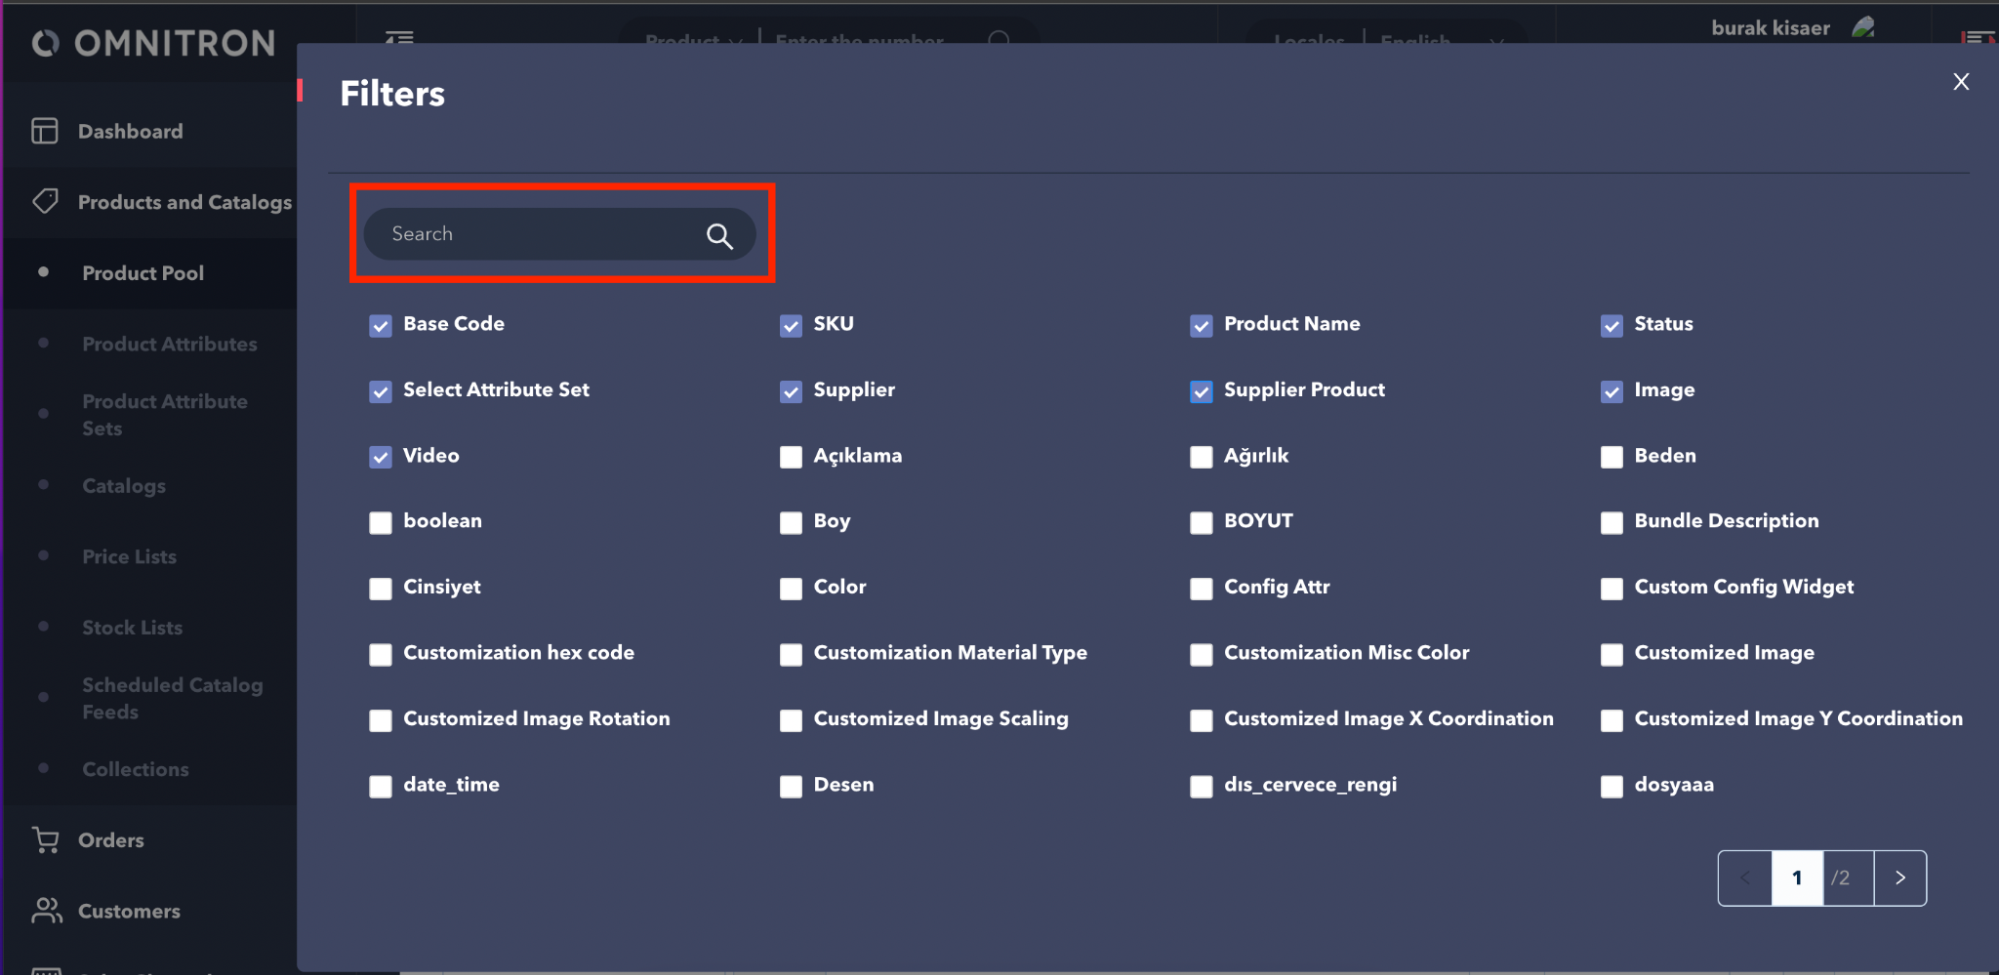Click the Dashboard sidebar icon
The height and width of the screenshot is (976, 1999).
click(x=45, y=131)
